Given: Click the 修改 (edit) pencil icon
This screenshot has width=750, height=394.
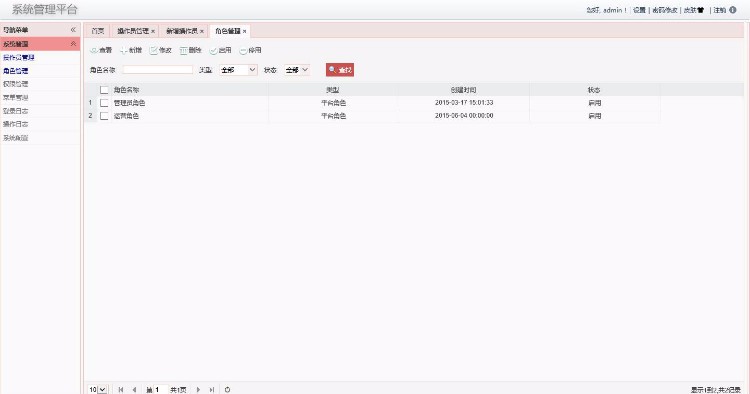Looking at the screenshot, I should coord(154,50).
